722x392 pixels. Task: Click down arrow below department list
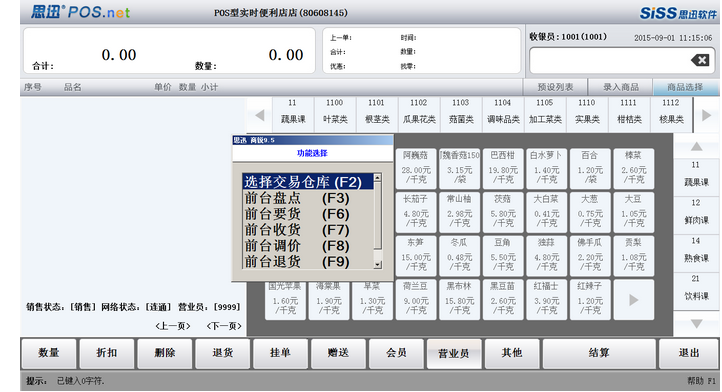point(696,324)
